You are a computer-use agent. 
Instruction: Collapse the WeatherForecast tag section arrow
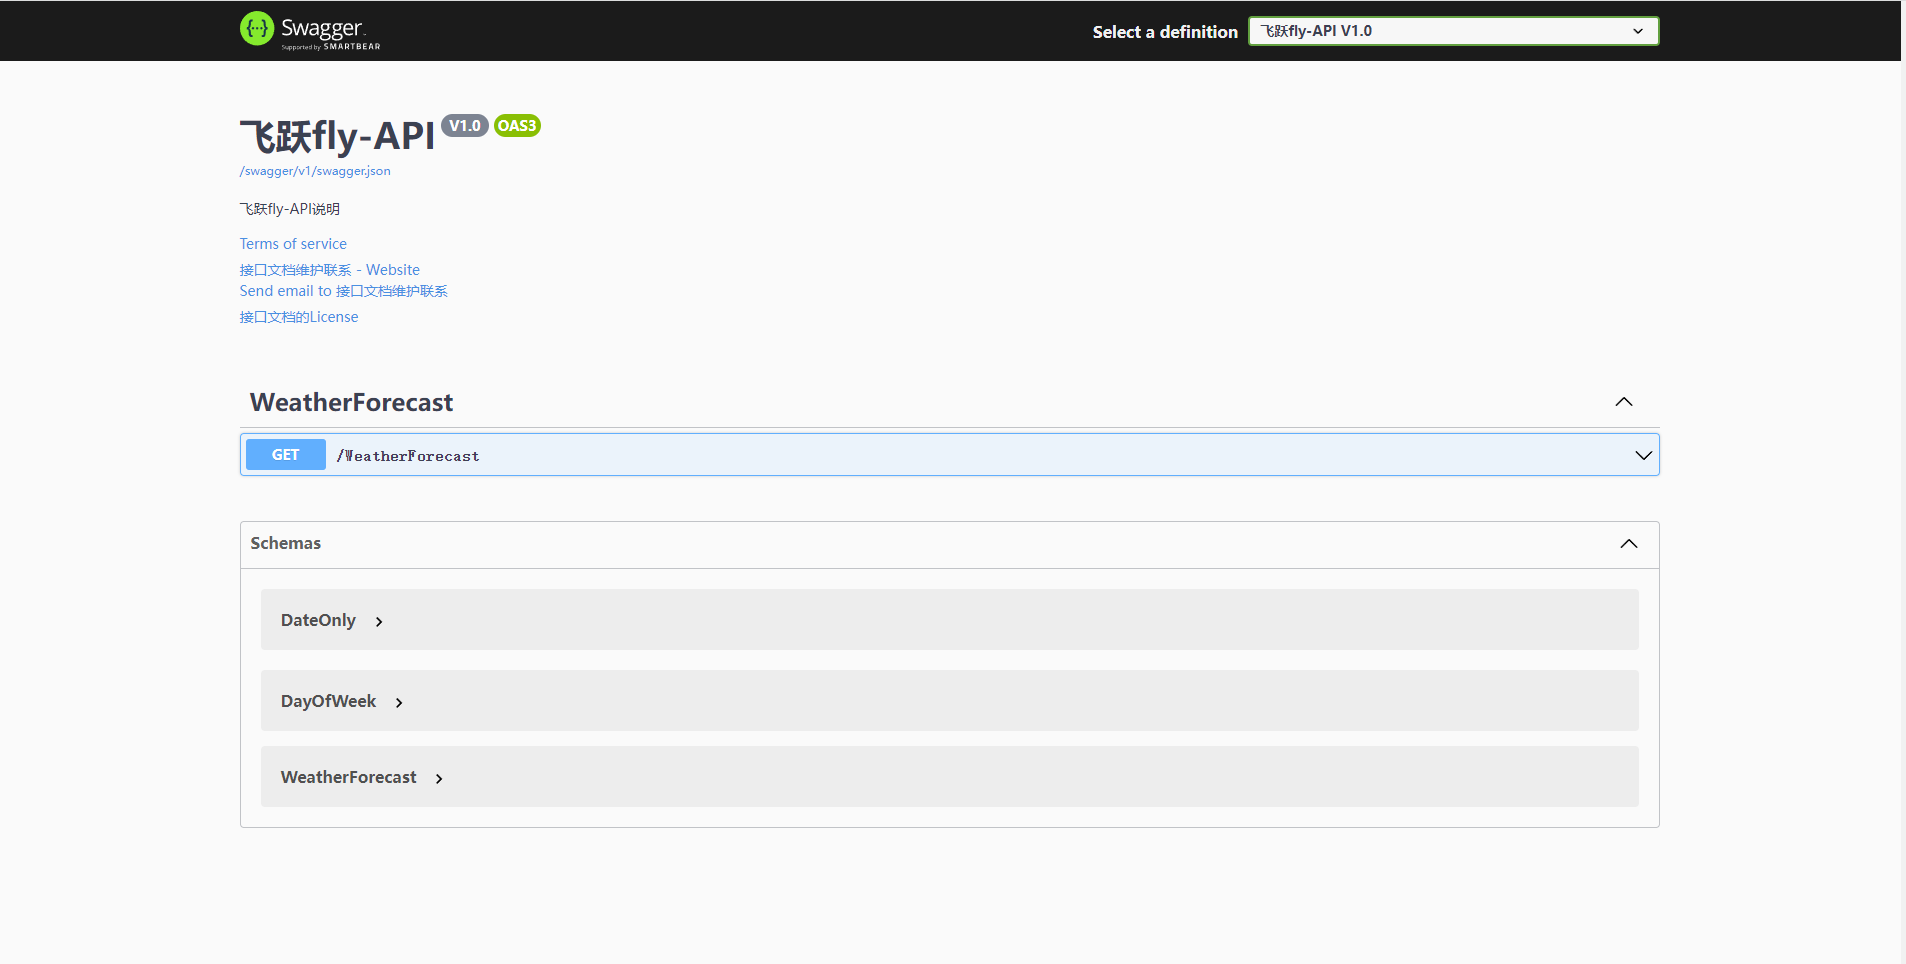[x=1624, y=402]
